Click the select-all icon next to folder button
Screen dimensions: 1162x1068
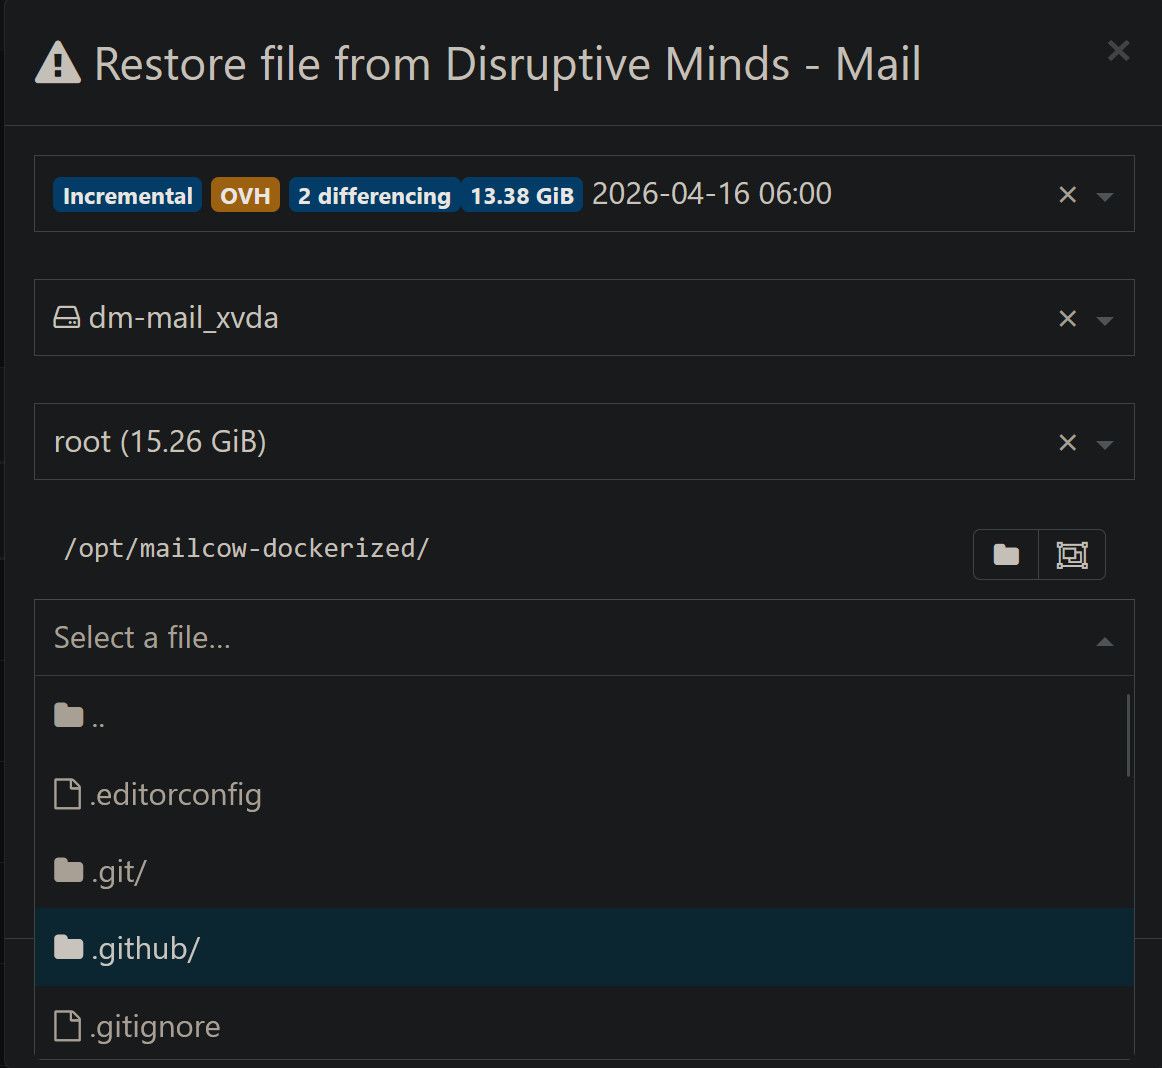click(1072, 555)
